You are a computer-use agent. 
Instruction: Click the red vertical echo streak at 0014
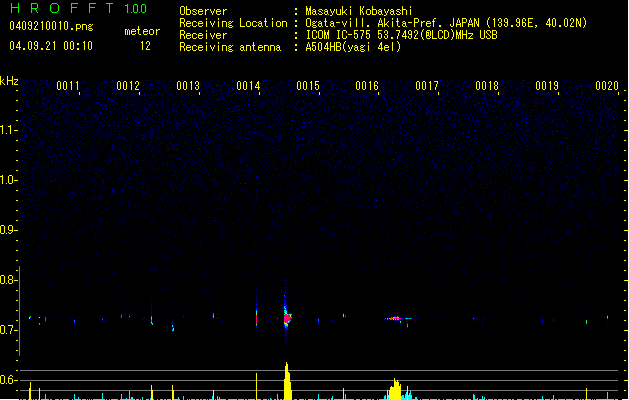[256, 319]
